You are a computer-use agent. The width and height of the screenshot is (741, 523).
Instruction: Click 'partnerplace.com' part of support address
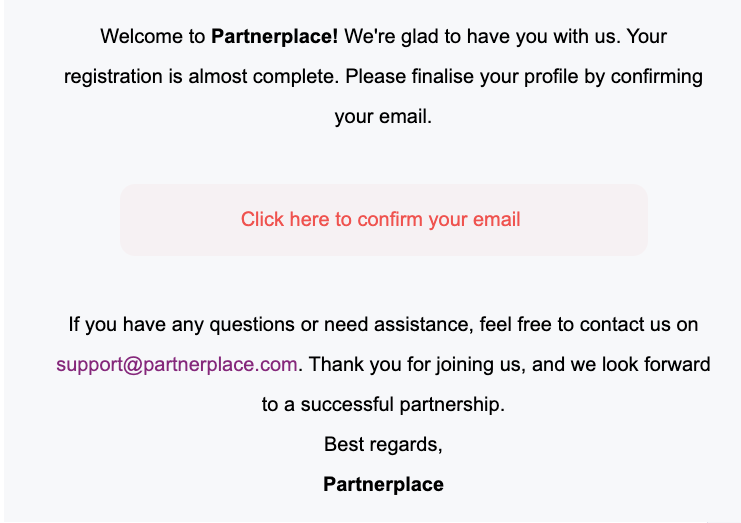click(x=220, y=365)
